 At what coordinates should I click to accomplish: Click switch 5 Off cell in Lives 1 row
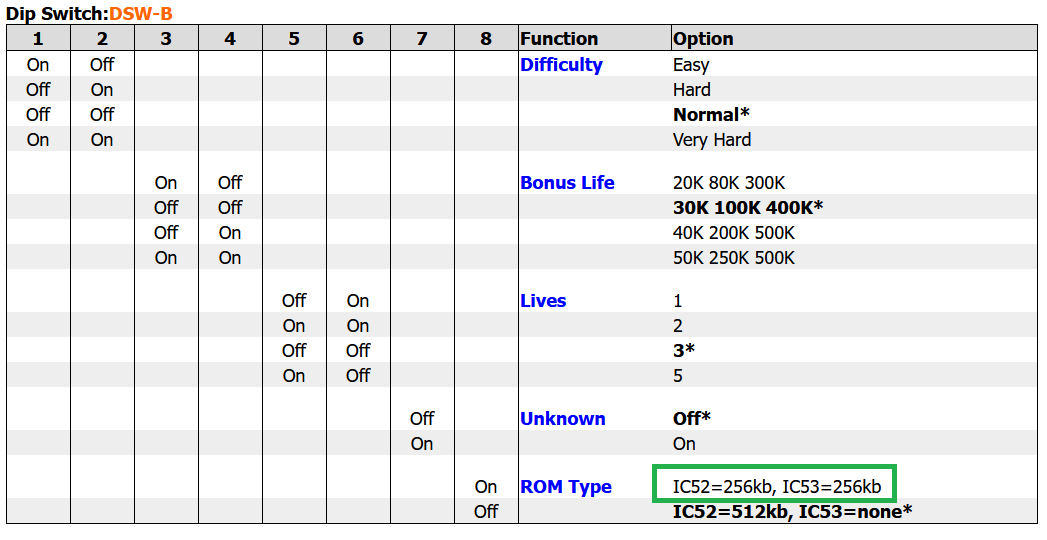coord(294,300)
